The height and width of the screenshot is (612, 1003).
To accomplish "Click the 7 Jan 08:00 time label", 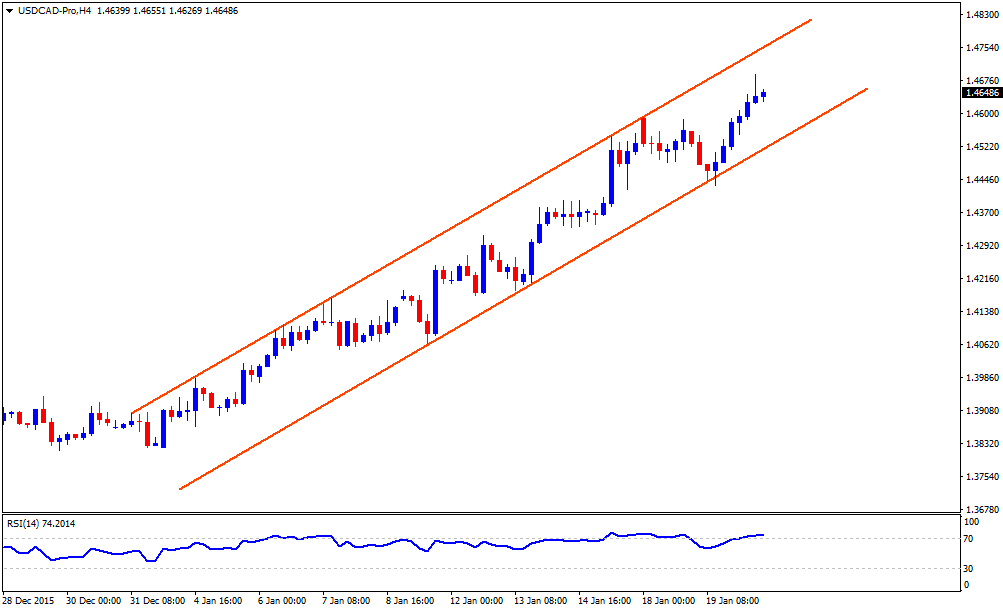I will tap(347, 601).
